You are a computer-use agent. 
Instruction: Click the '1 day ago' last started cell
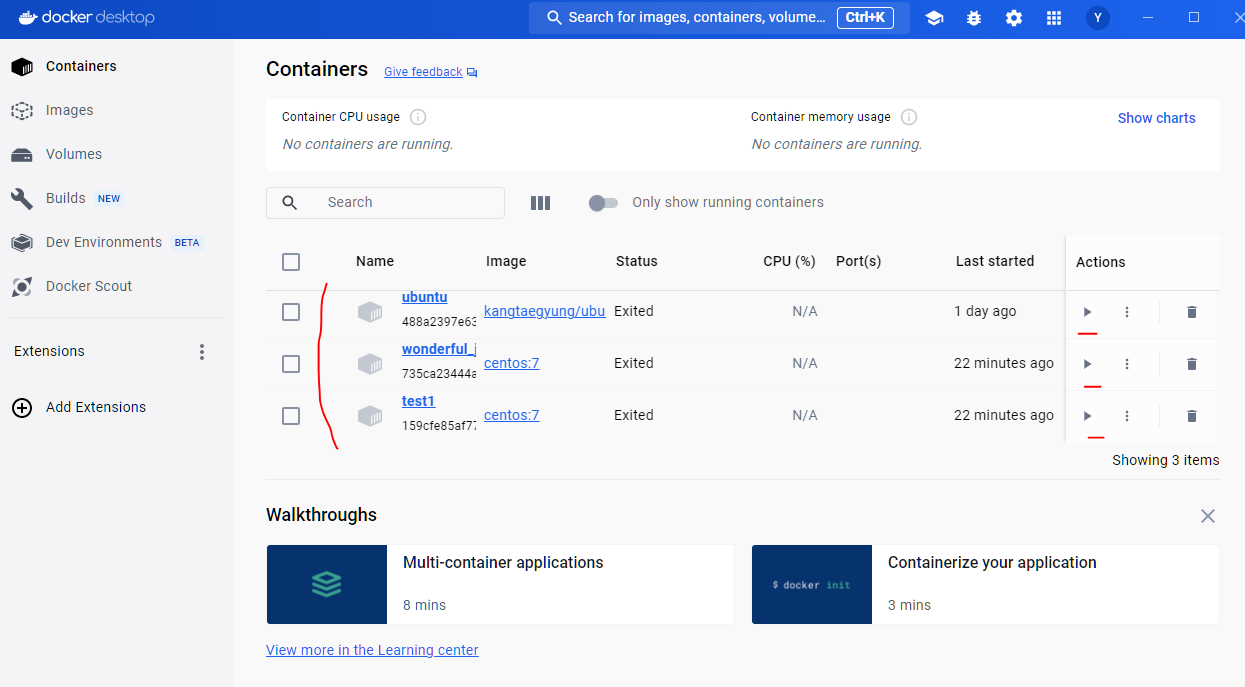coord(985,311)
